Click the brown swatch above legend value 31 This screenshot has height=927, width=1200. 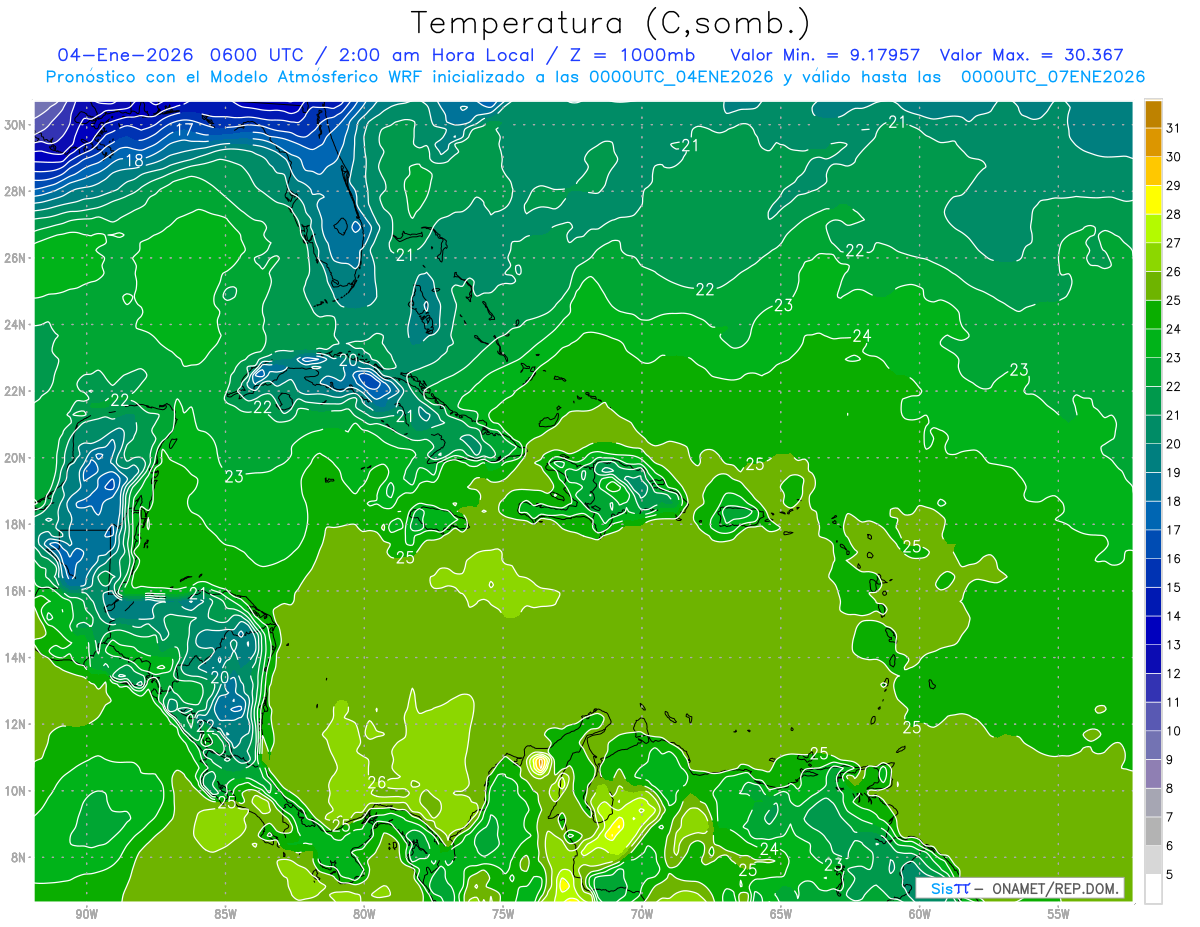1153,114
